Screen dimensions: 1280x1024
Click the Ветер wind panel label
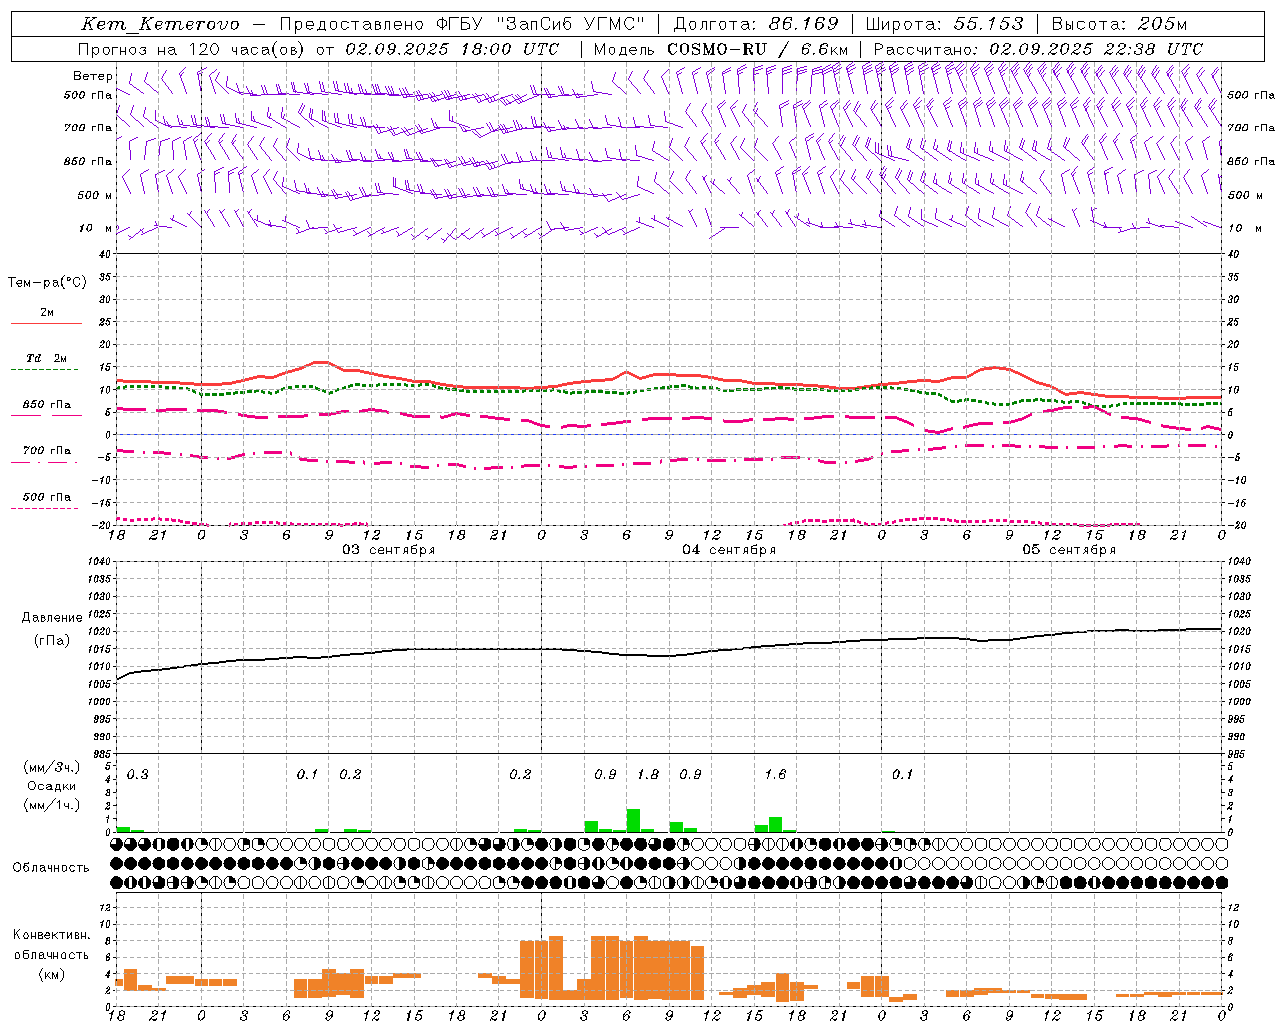click(93, 76)
